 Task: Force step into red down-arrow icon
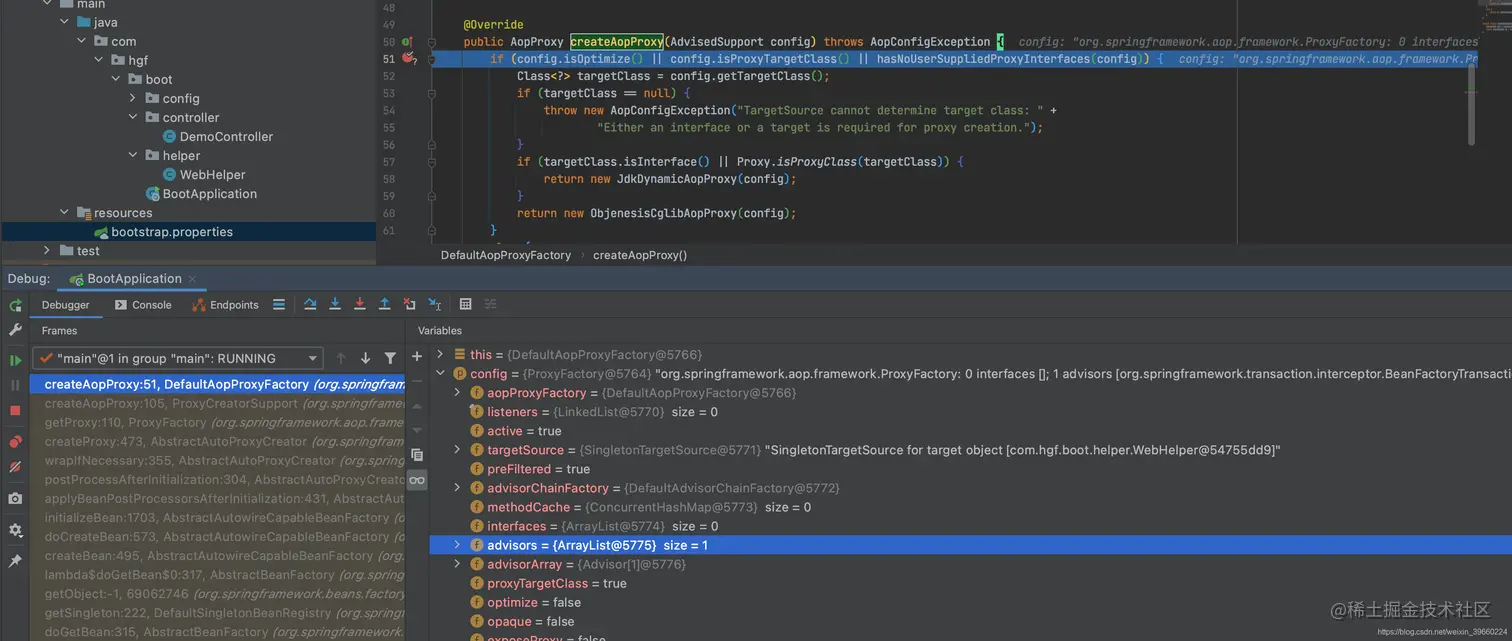pos(360,304)
